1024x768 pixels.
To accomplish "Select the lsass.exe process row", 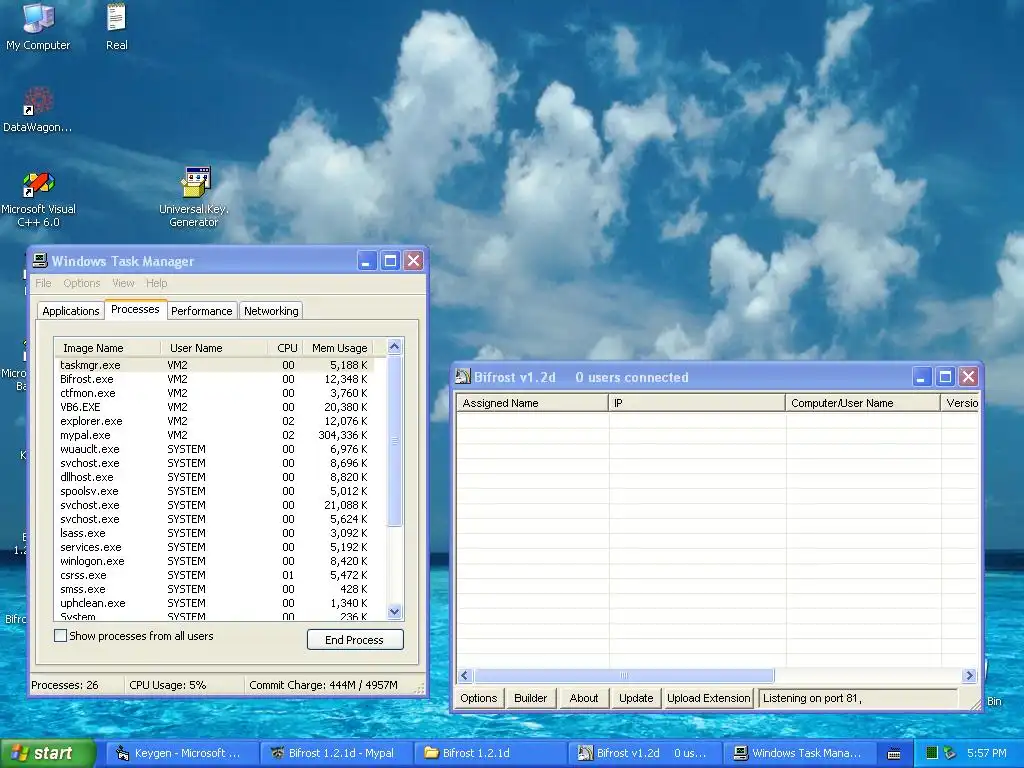I will coord(214,533).
